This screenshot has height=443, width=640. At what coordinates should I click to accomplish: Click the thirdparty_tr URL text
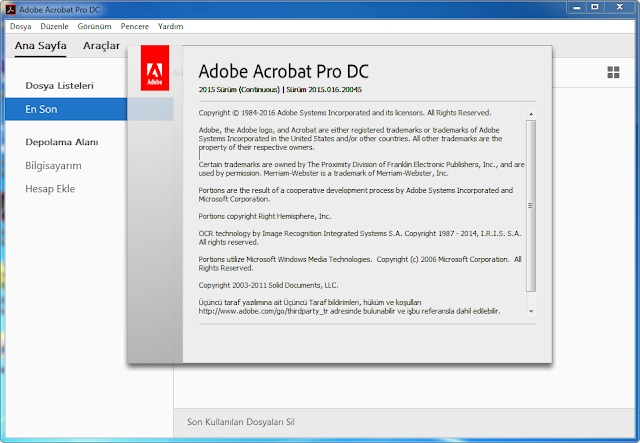click(x=263, y=311)
